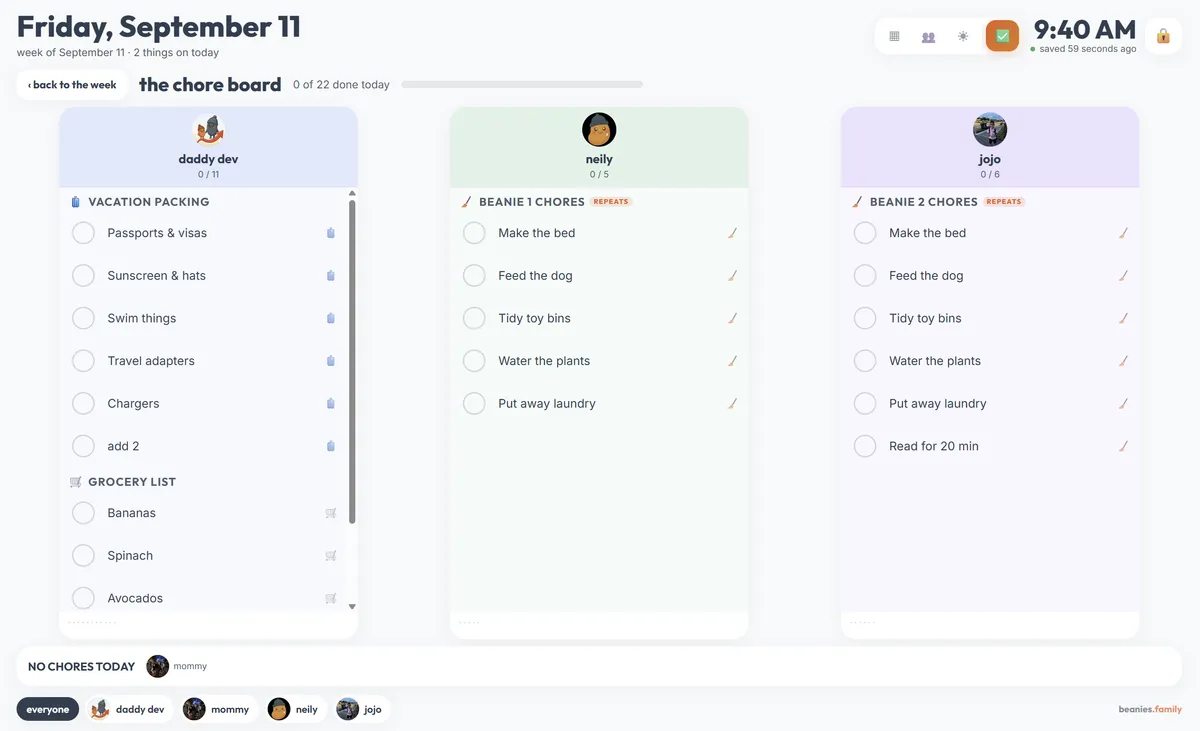The image size is (1200, 731).
Task: Click the scrollbar down arrow in daddy dev list
Action: click(352, 606)
